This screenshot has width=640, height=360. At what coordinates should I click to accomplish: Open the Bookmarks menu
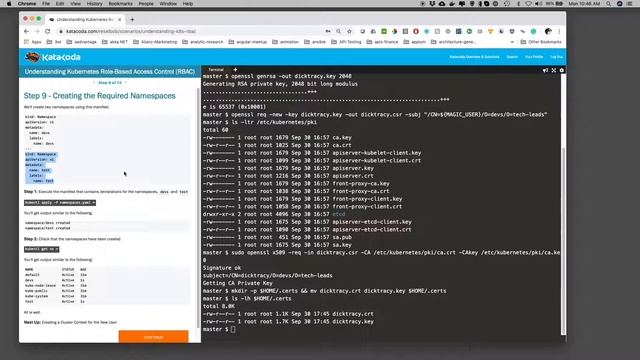(x=120, y=4)
